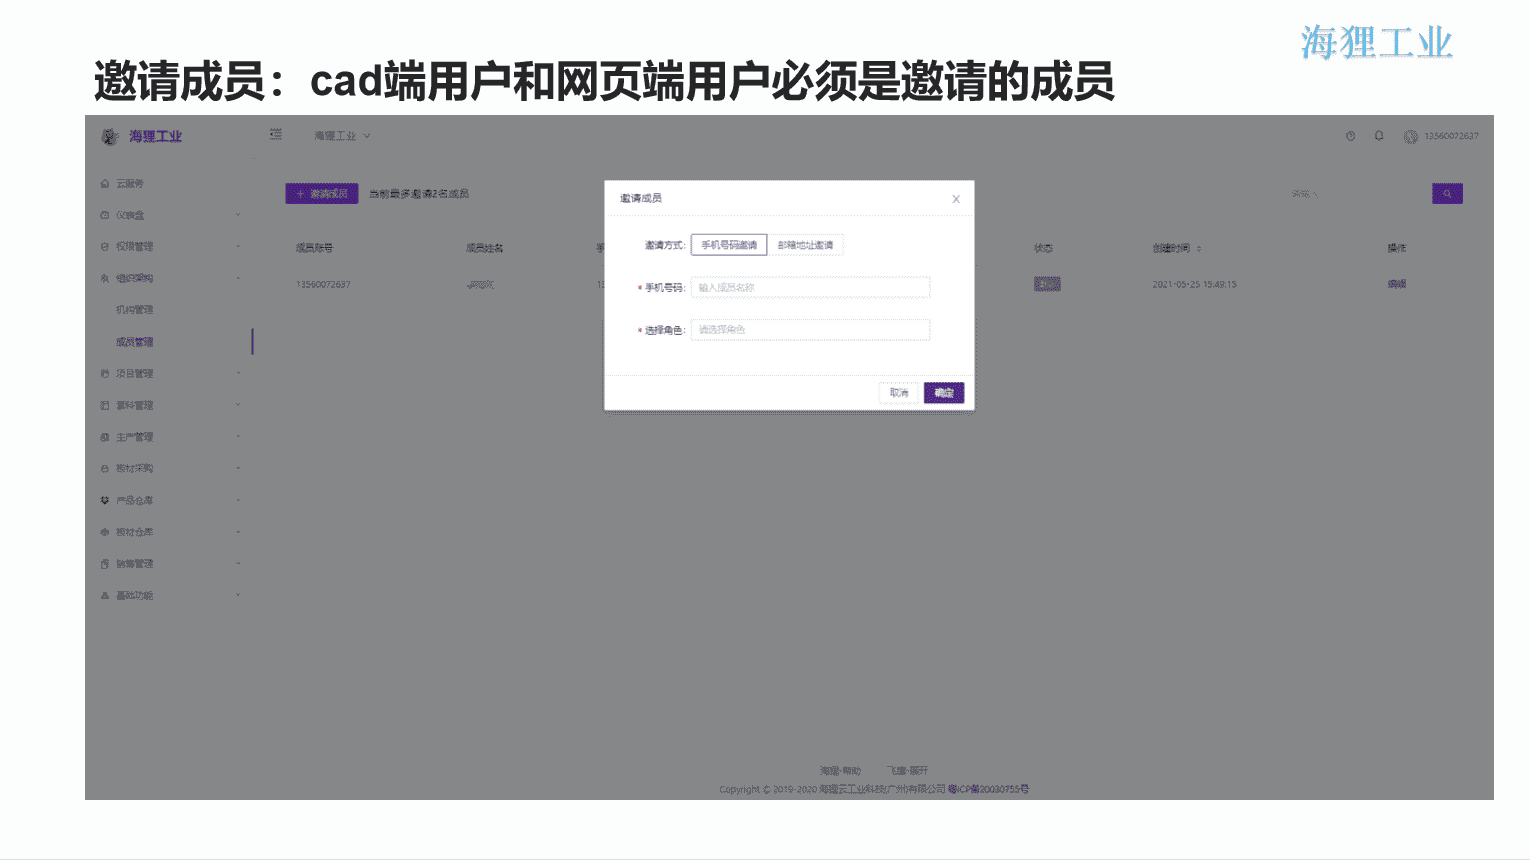Click the timestamp 2021-05-25 15:49:15
Image resolution: width=1530 pixels, height=860 pixels.
click(1194, 285)
